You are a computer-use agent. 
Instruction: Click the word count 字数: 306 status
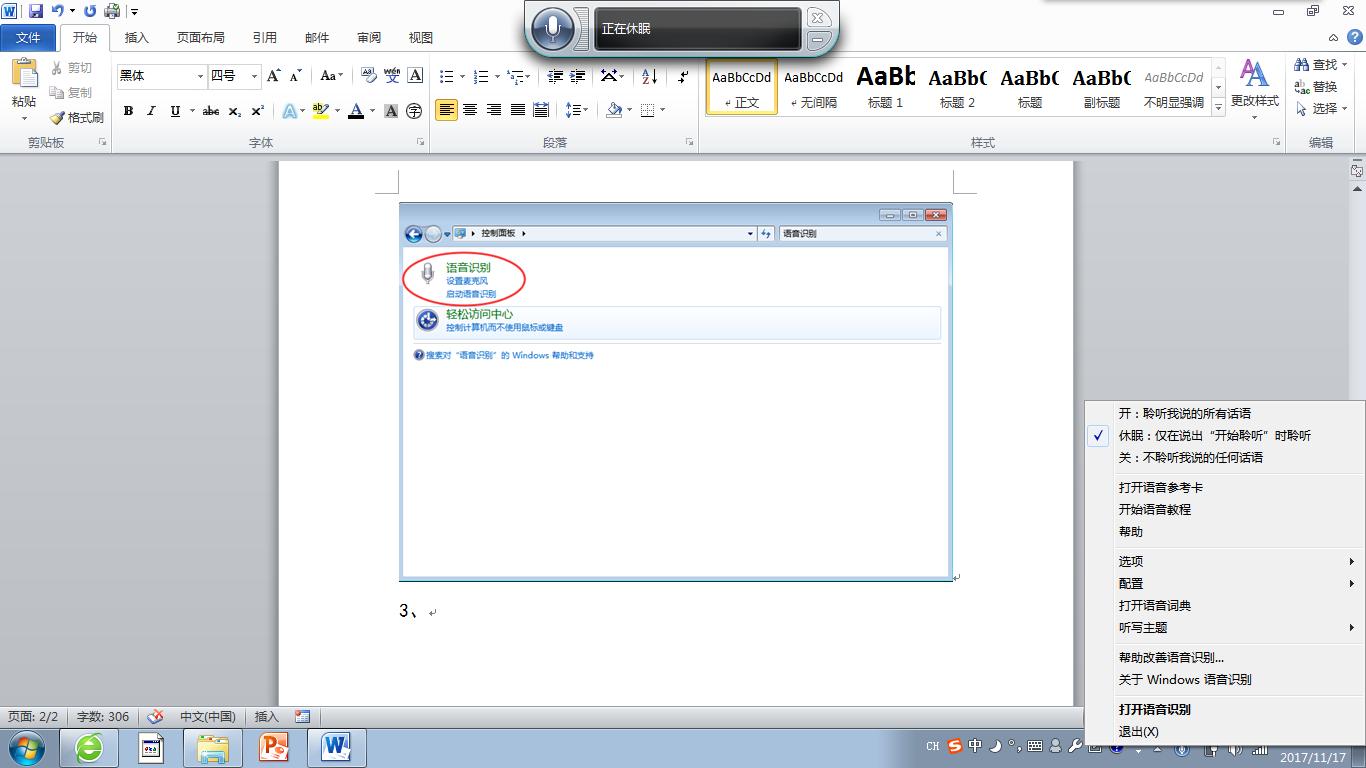pyautogui.click(x=103, y=716)
